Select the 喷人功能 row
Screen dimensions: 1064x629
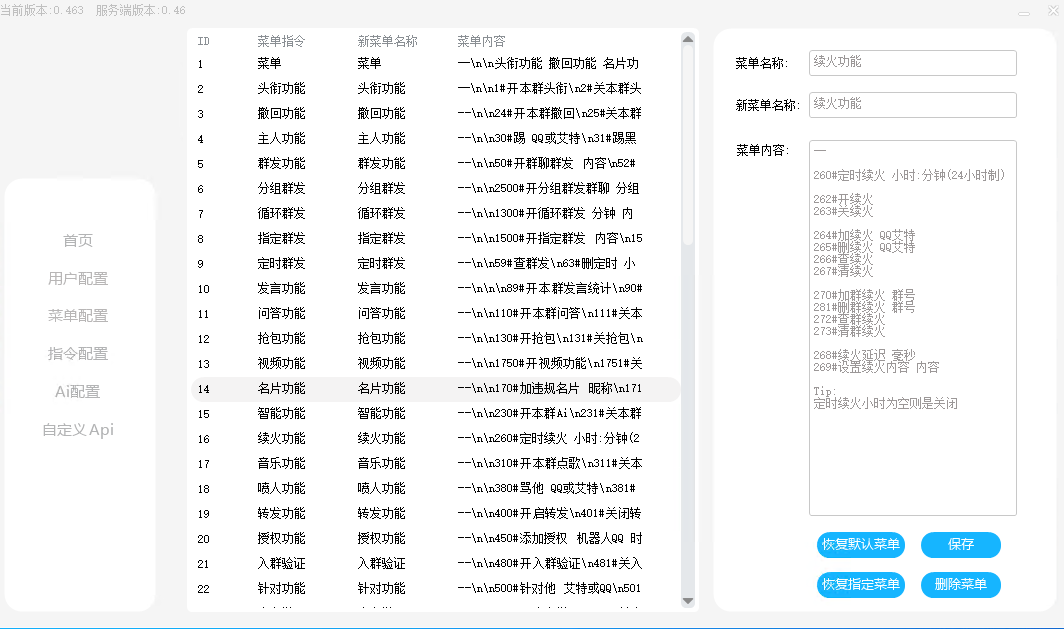[x=436, y=489]
